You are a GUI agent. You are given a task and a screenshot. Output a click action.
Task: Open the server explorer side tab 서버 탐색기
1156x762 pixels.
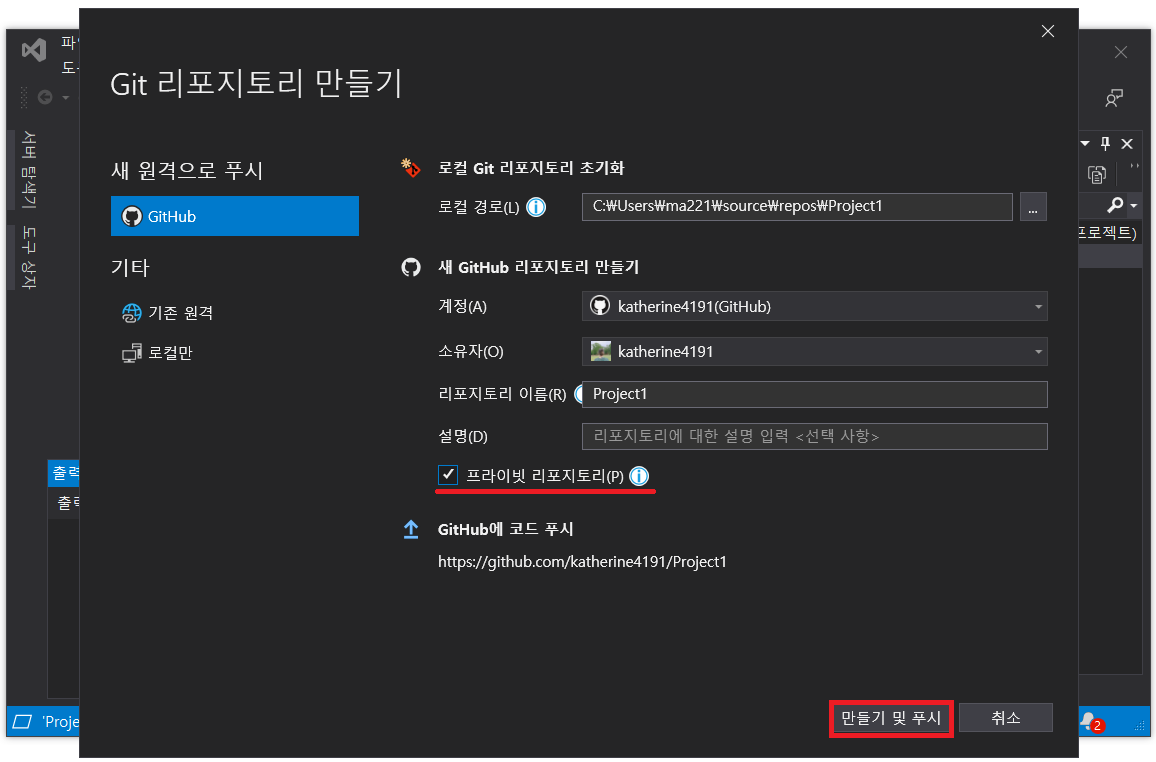pos(28,170)
